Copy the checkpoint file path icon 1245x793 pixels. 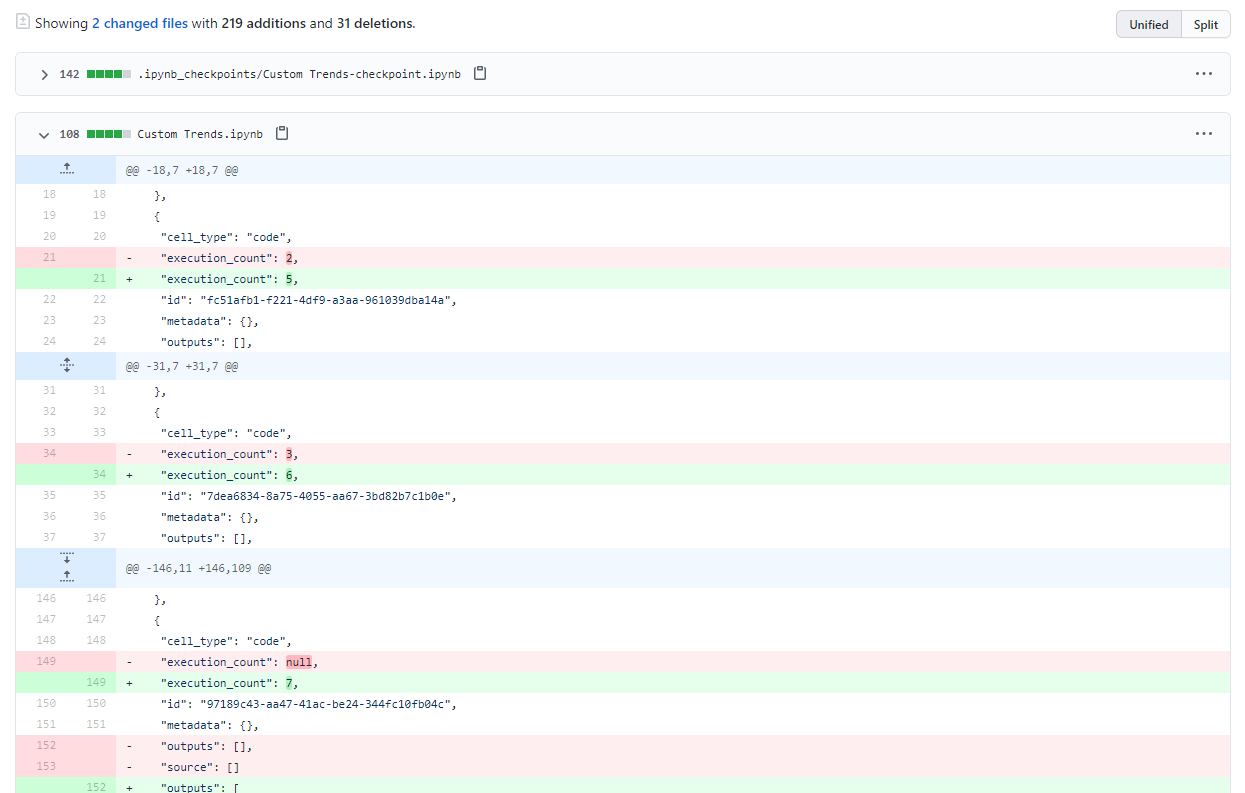[x=480, y=74]
